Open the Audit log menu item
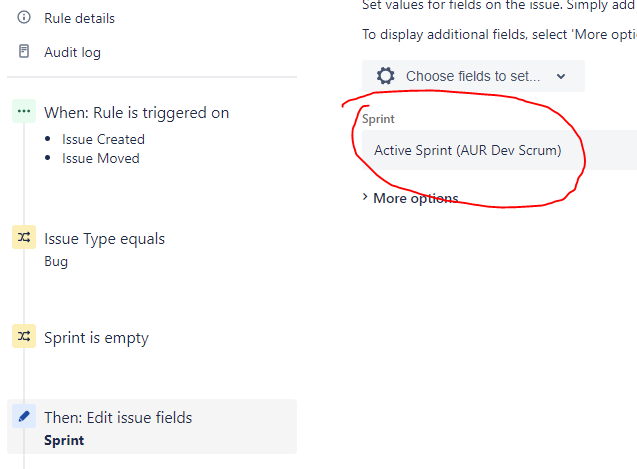Screen dimensions: 637x469 point(72,52)
